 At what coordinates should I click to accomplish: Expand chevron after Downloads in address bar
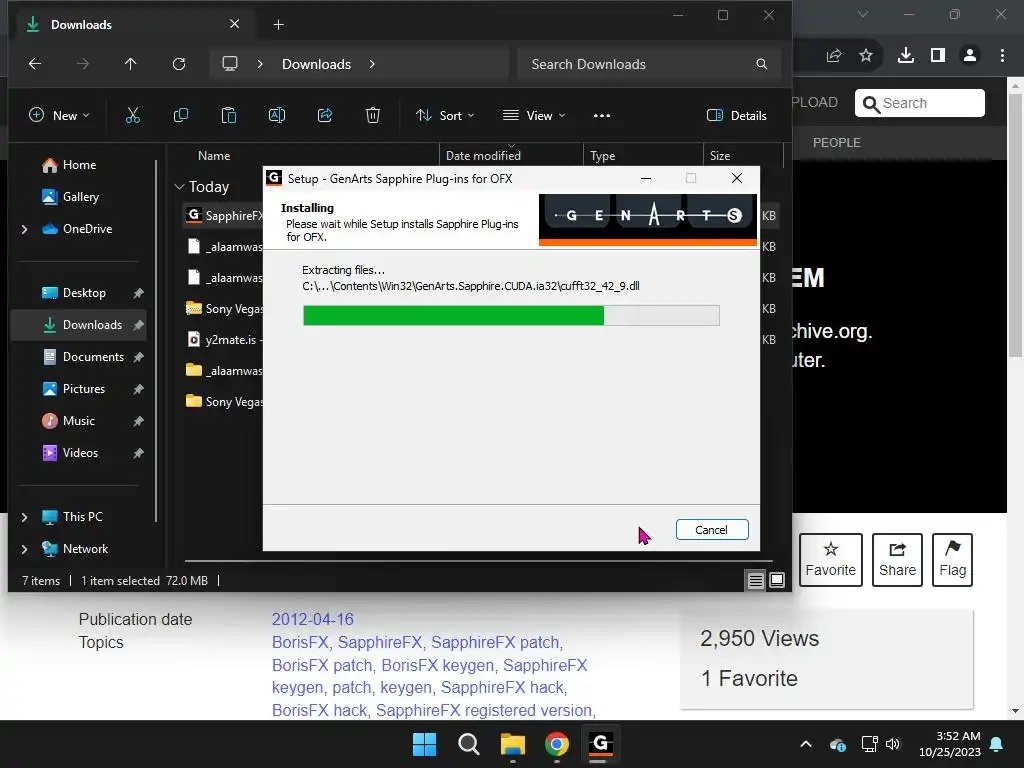[x=372, y=64]
